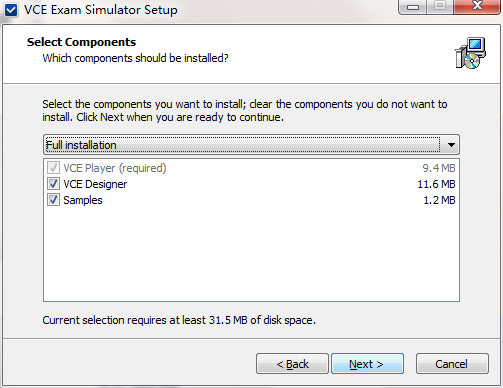This screenshot has height=388, width=503.
Task: Click the 11.6 MB size of VCE Designer
Action: 436,184
